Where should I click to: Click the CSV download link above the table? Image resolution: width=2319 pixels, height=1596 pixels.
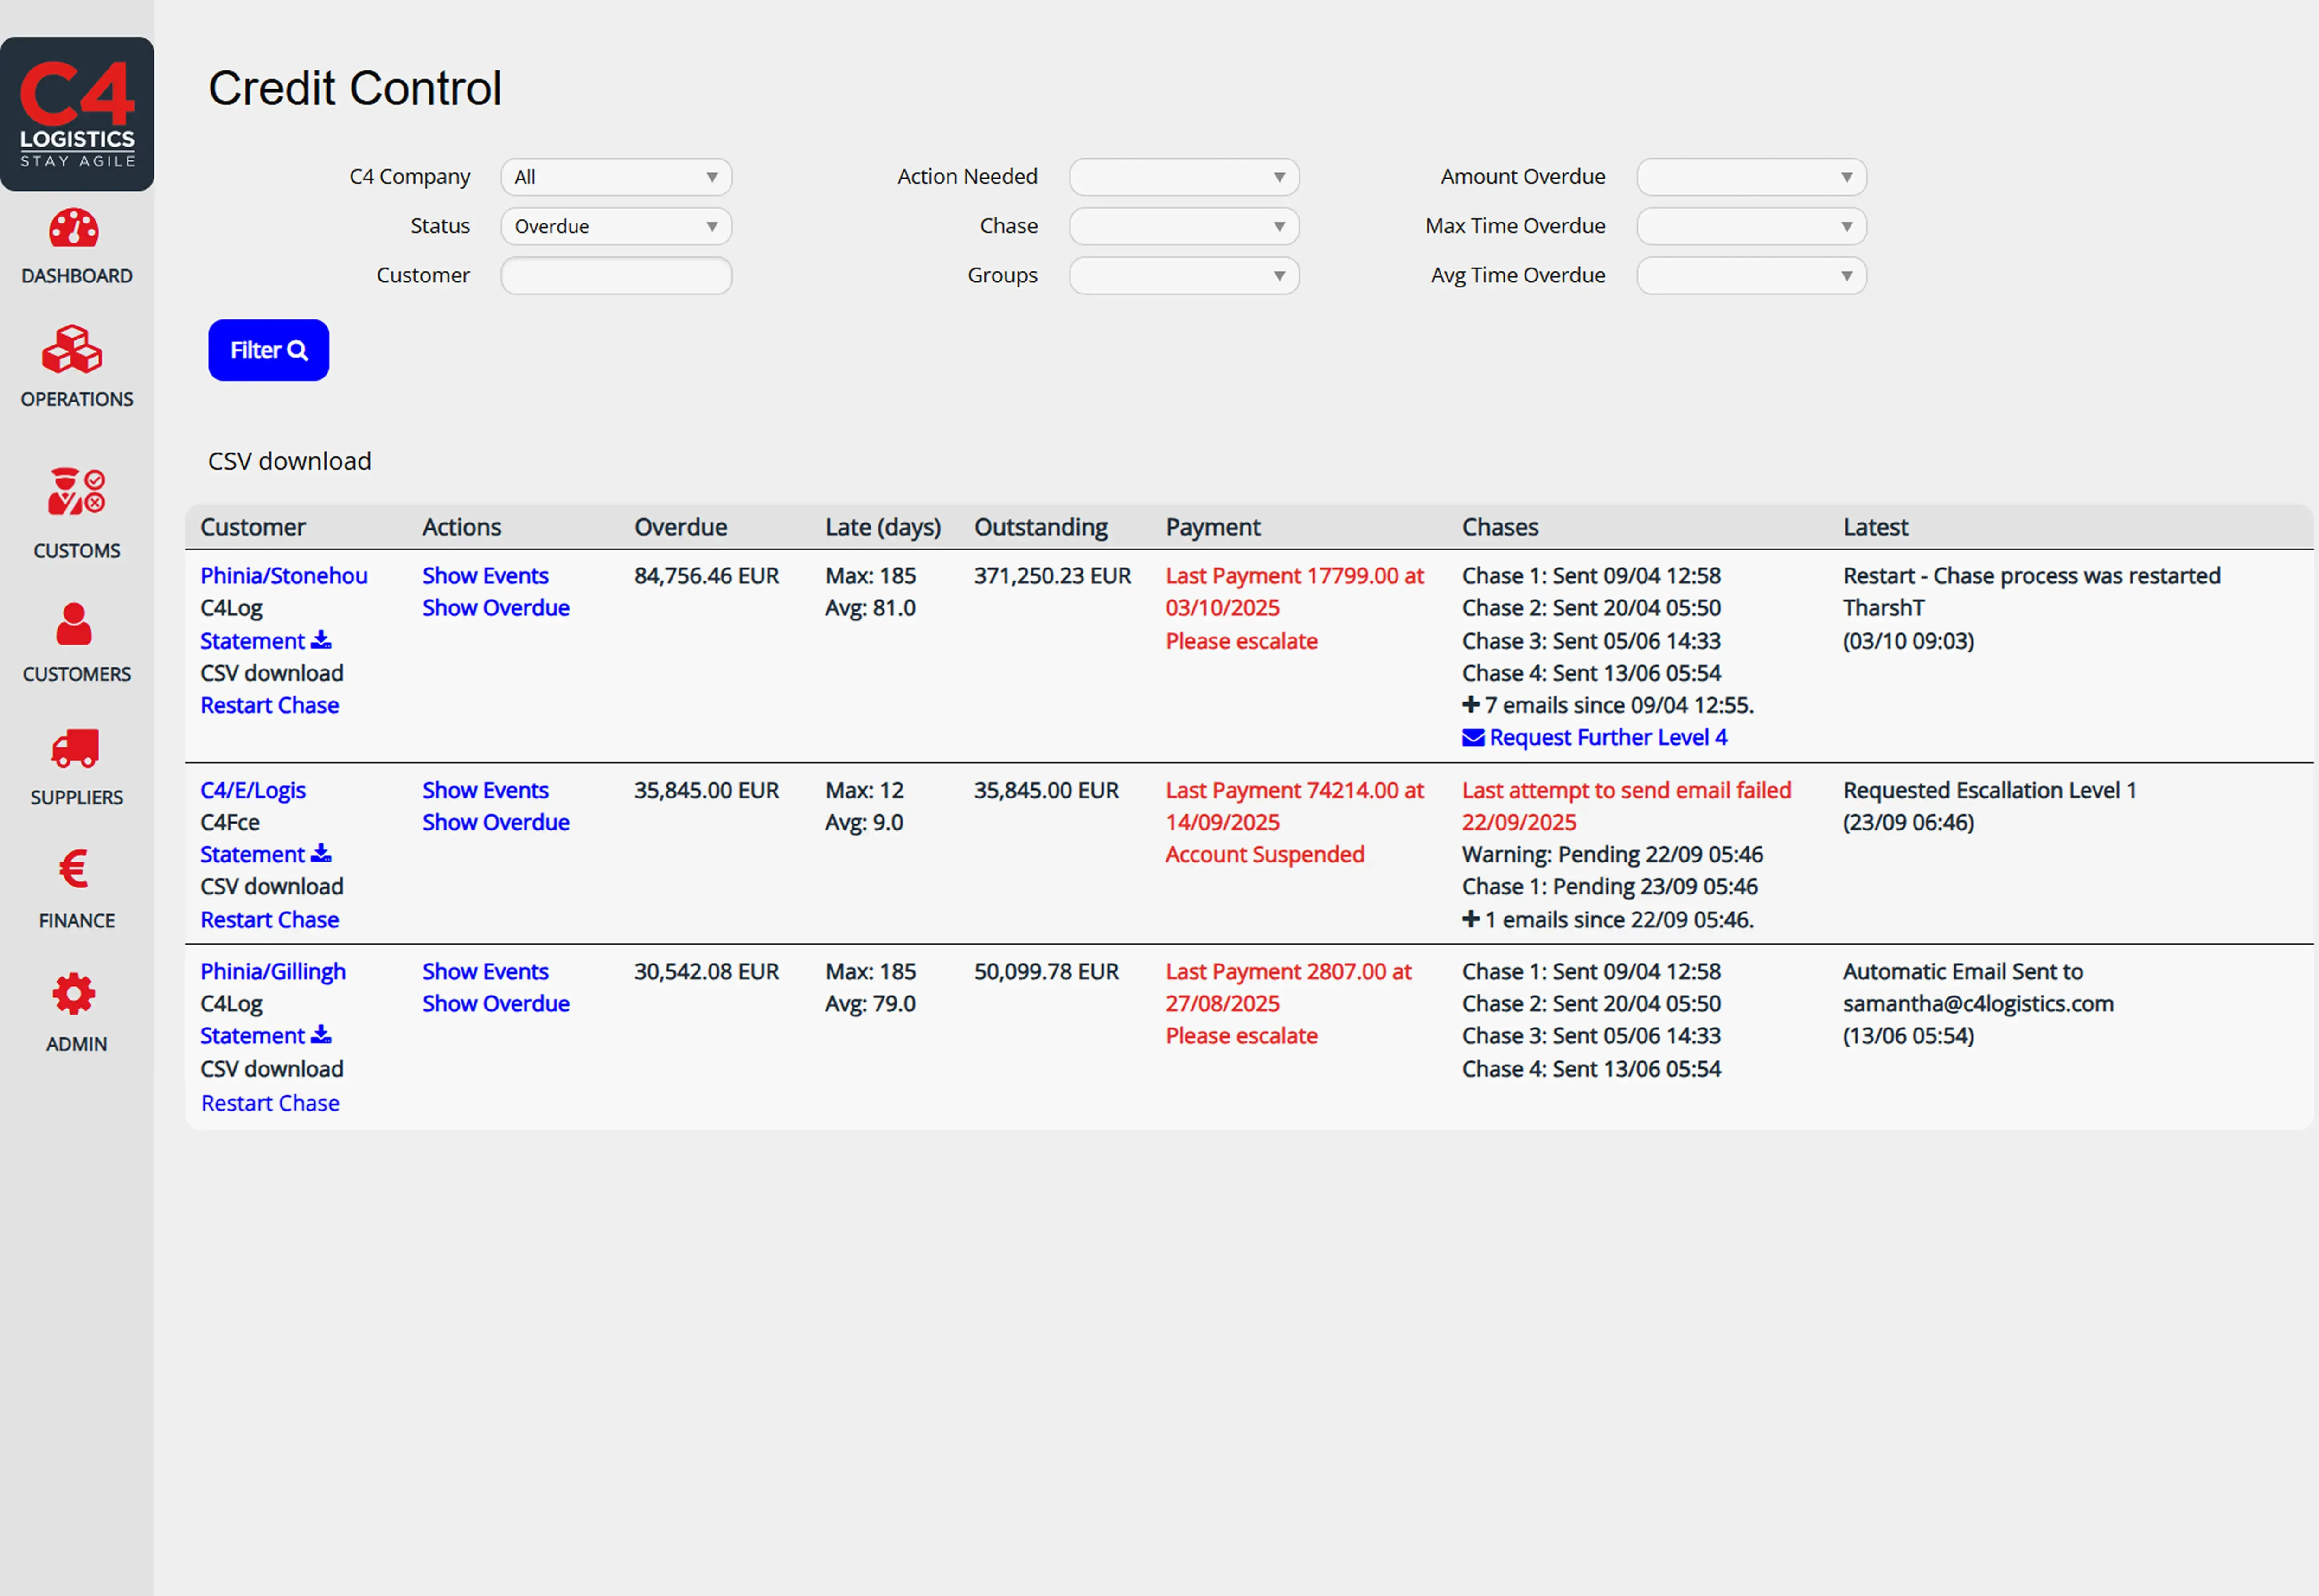[289, 461]
